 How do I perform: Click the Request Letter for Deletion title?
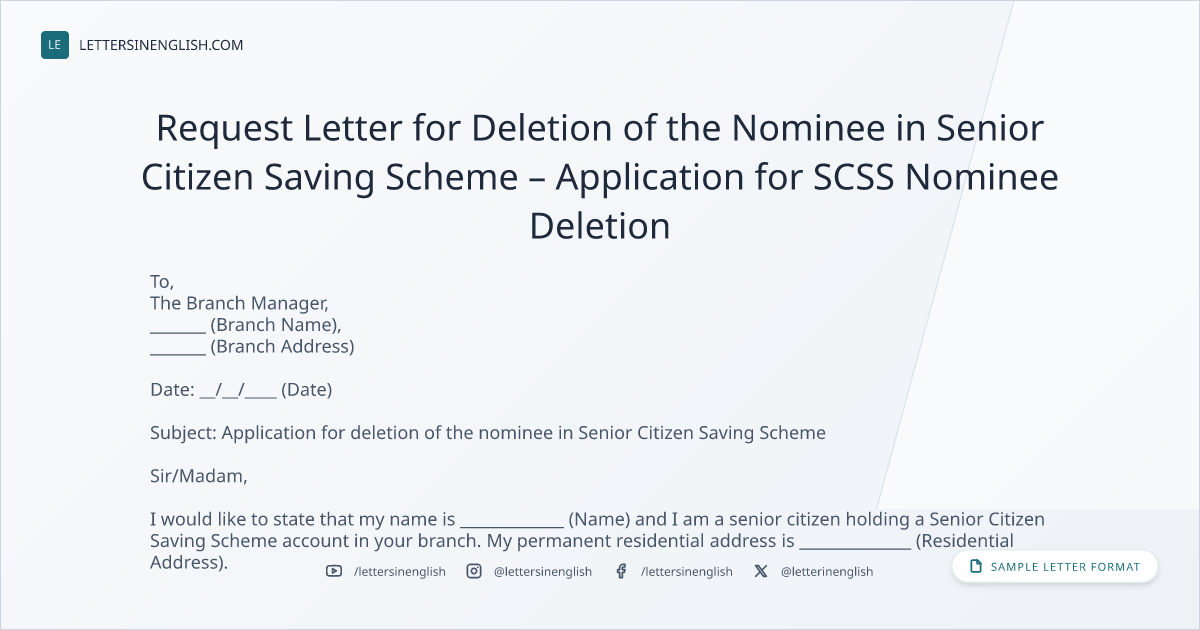(x=600, y=177)
